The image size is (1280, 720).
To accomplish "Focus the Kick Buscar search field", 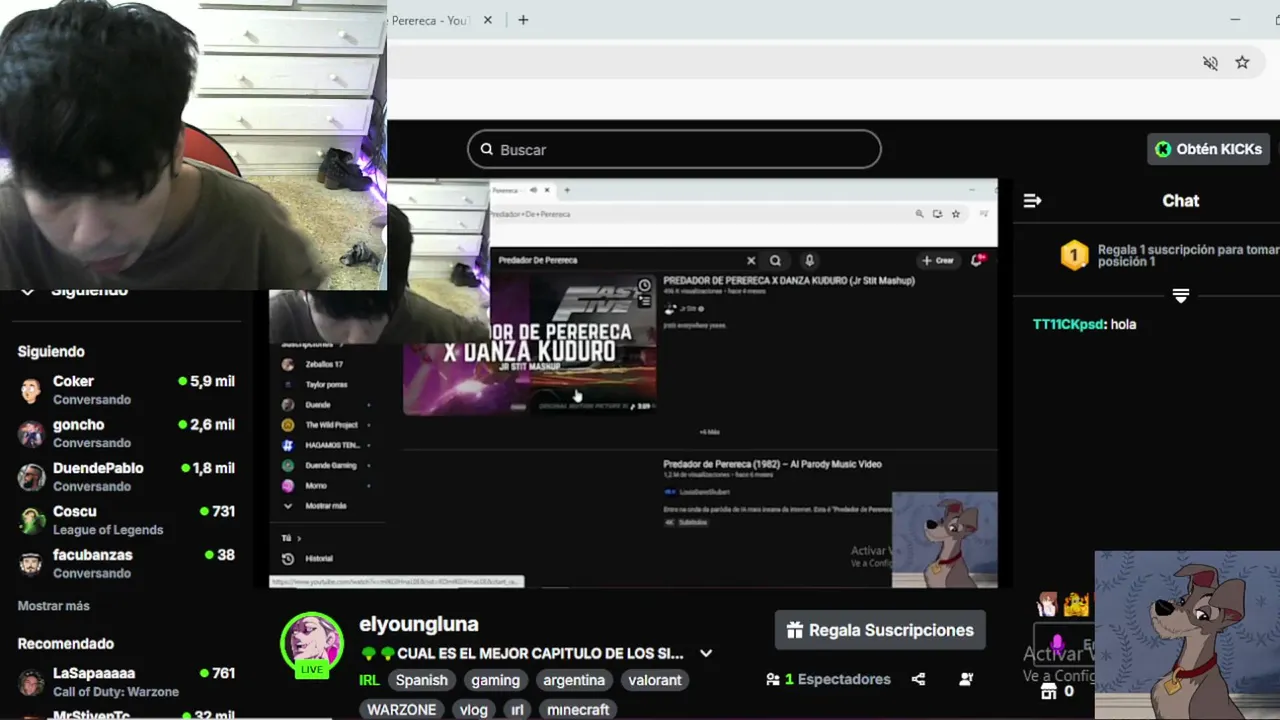I will pyautogui.click(x=674, y=149).
